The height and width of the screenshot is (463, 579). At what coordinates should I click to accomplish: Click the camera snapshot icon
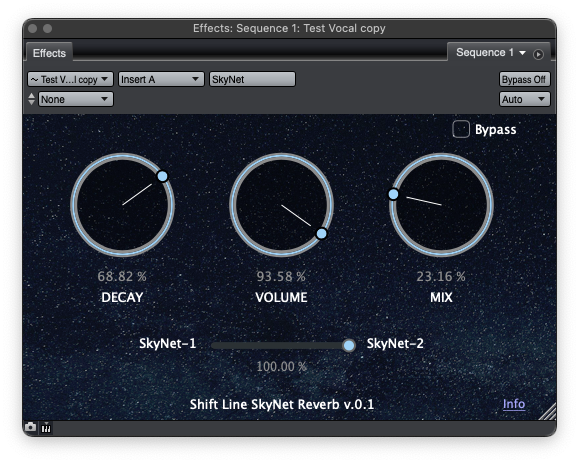click(x=30, y=428)
